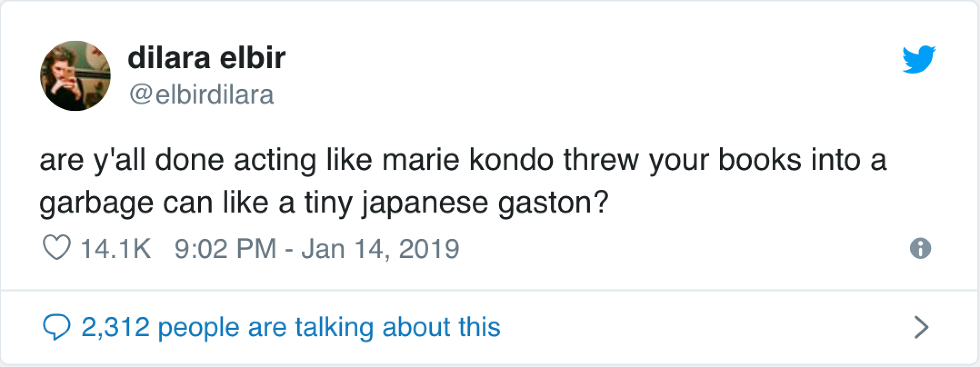Open the dilara elbir display name

click(207, 58)
